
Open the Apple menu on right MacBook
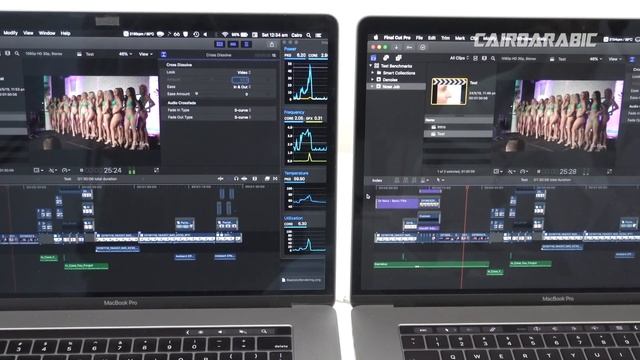point(375,37)
